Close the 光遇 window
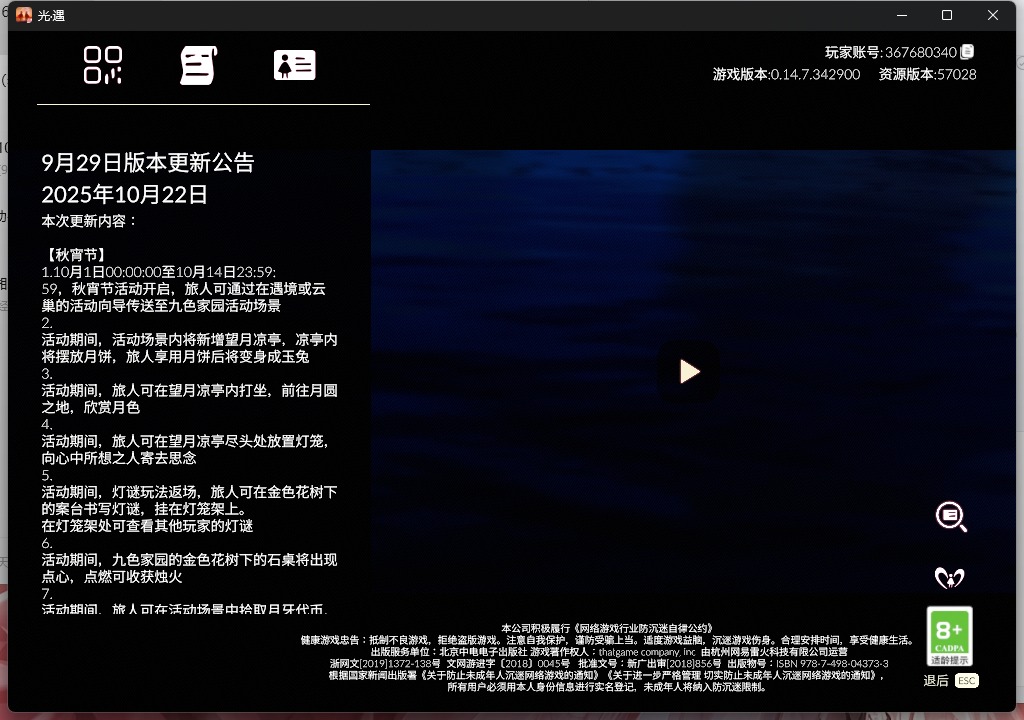This screenshot has height=720, width=1024. (993, 15)
